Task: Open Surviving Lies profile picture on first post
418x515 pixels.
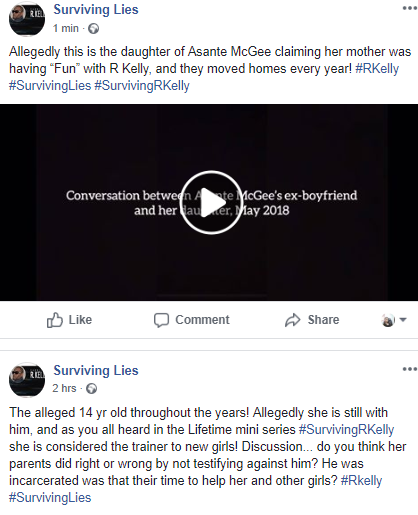Action: coord(27,18)
